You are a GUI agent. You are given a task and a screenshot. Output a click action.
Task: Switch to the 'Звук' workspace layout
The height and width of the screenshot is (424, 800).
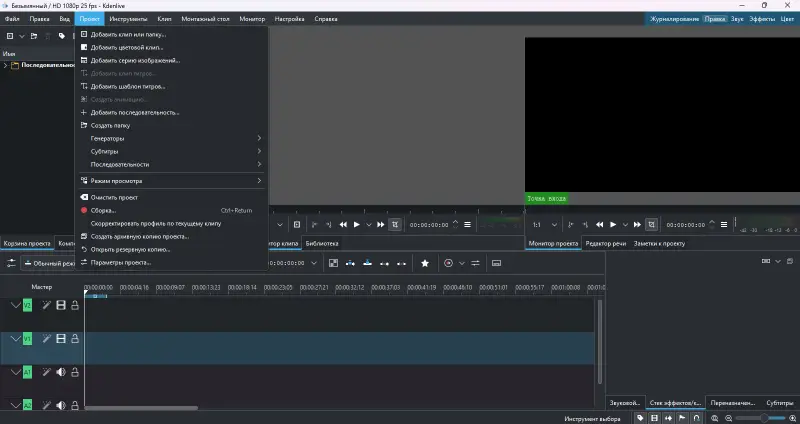(737, 19)
